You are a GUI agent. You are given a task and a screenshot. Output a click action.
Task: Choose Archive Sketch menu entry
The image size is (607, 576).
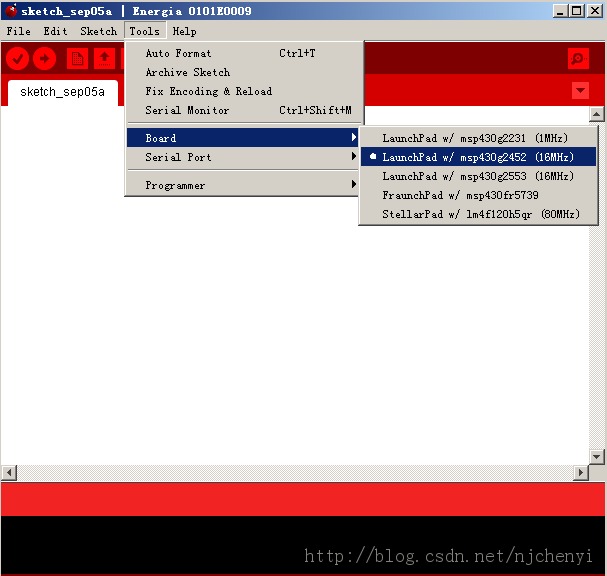244,72
